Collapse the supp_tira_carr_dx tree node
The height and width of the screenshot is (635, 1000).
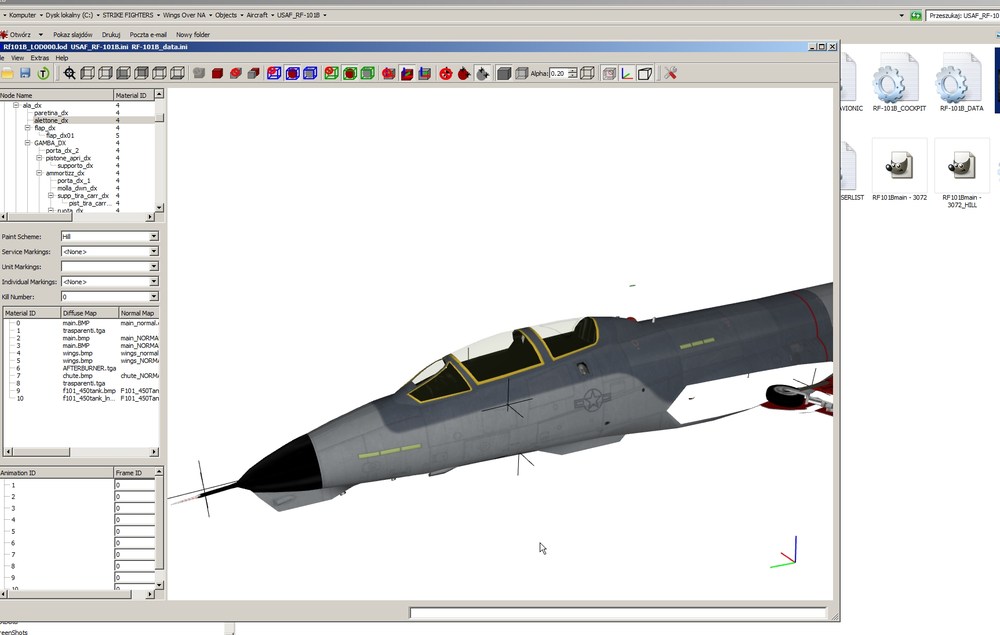[x=50, y=196]
